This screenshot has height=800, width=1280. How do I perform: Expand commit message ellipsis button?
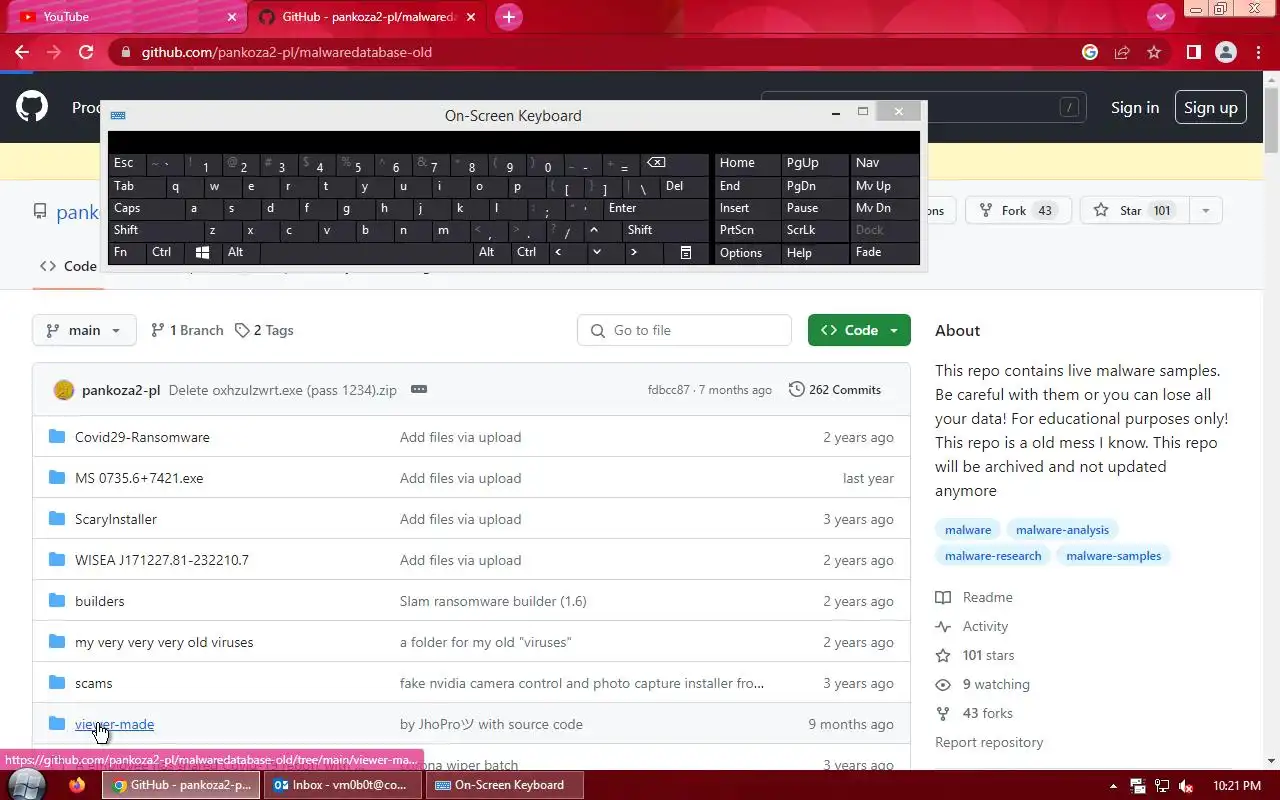(x=419, y=390)
